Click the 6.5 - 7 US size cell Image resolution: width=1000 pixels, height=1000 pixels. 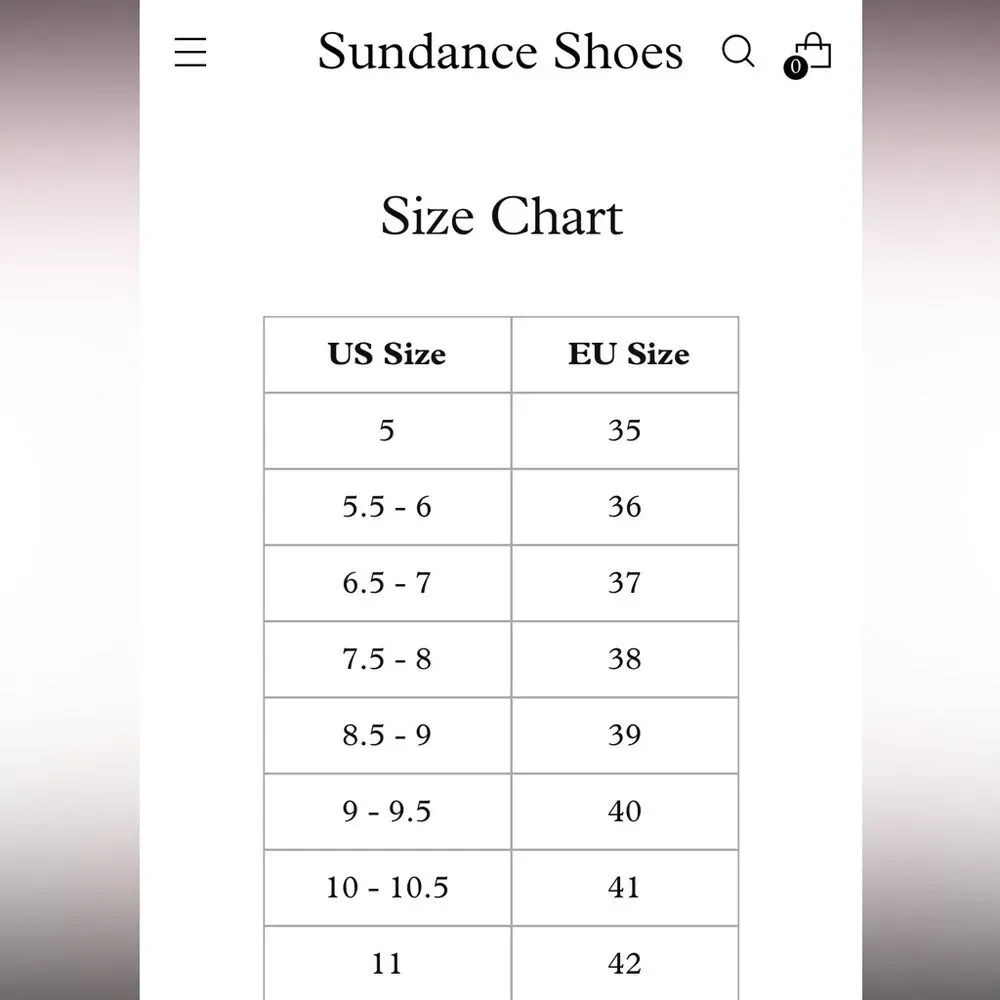pyautogui.click(x=387, y=583)
